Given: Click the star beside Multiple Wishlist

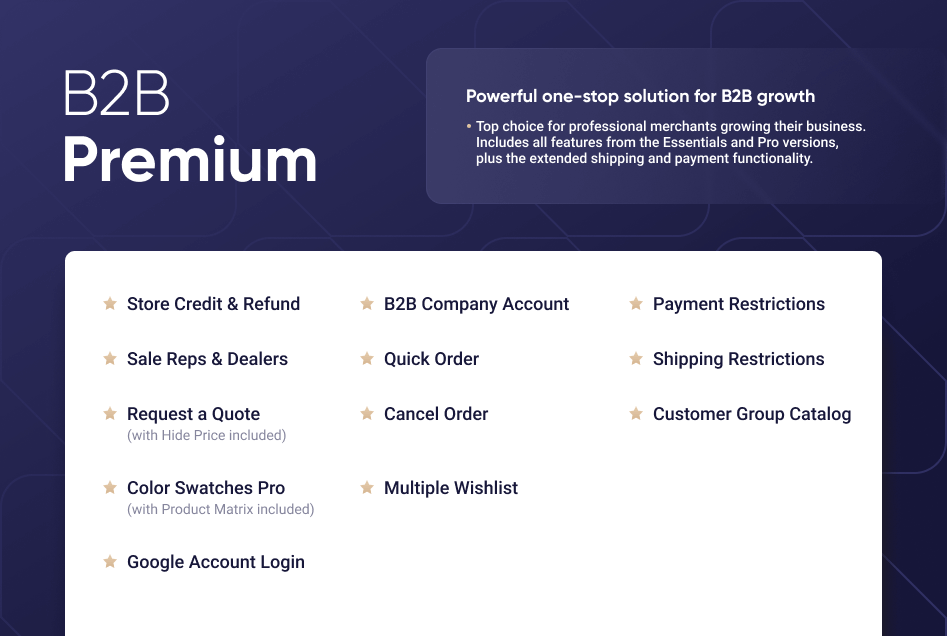Looking at the screenshot, I should [x=367, y=488].
